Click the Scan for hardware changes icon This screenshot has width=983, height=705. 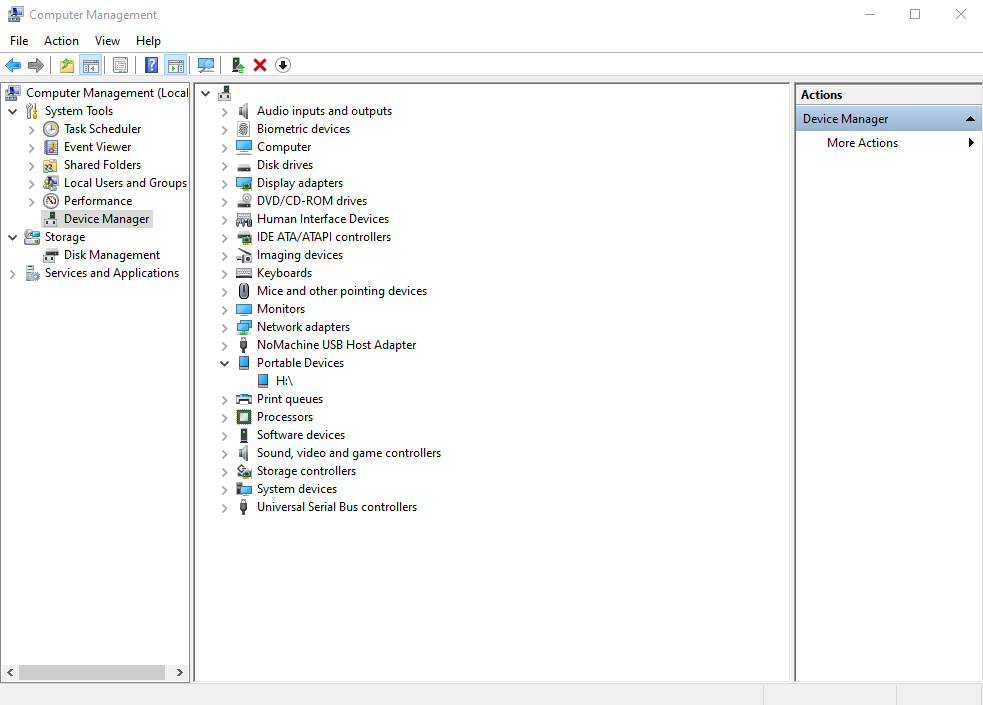[206, 64]
